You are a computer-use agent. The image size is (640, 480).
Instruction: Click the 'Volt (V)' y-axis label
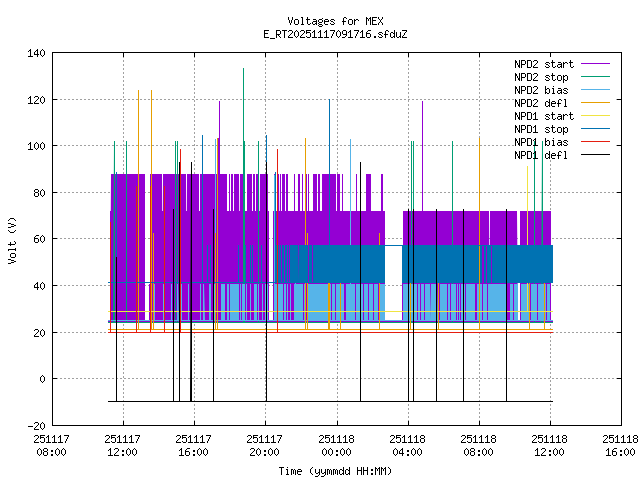pos(12,240)
